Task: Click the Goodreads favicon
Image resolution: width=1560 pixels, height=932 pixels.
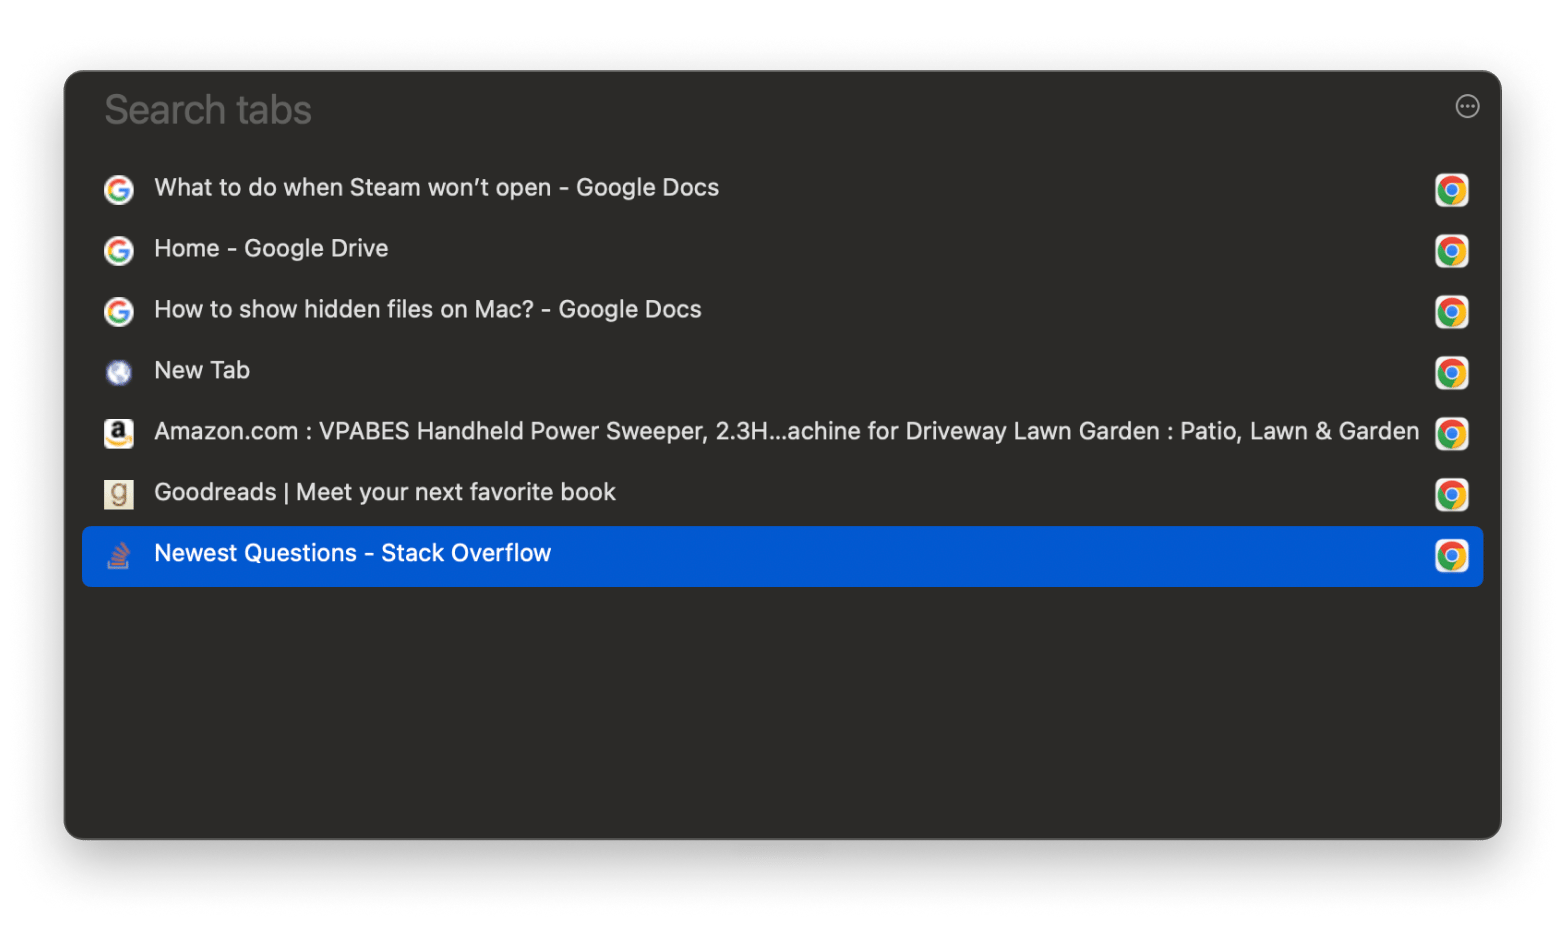Action: [x=119, y=494]
